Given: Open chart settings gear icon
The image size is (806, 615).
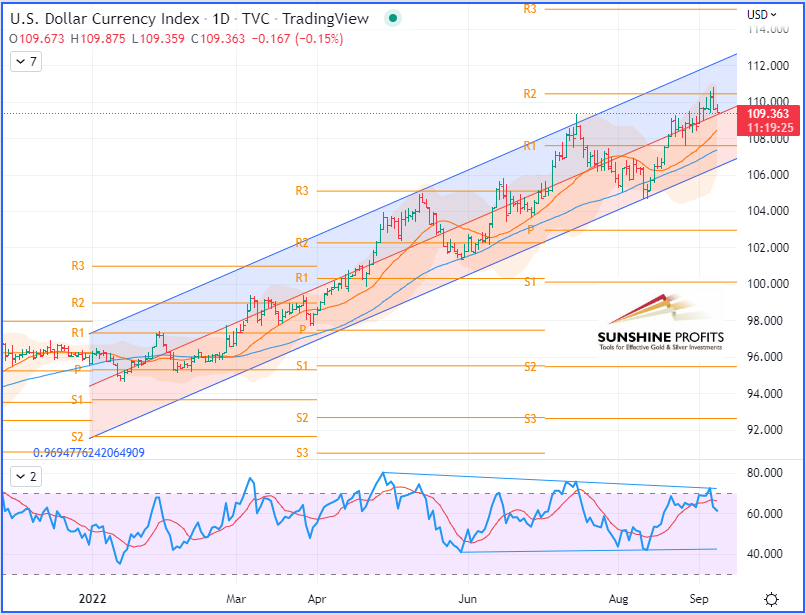Looking at the screenshot, I should click(x=771, y=600).
